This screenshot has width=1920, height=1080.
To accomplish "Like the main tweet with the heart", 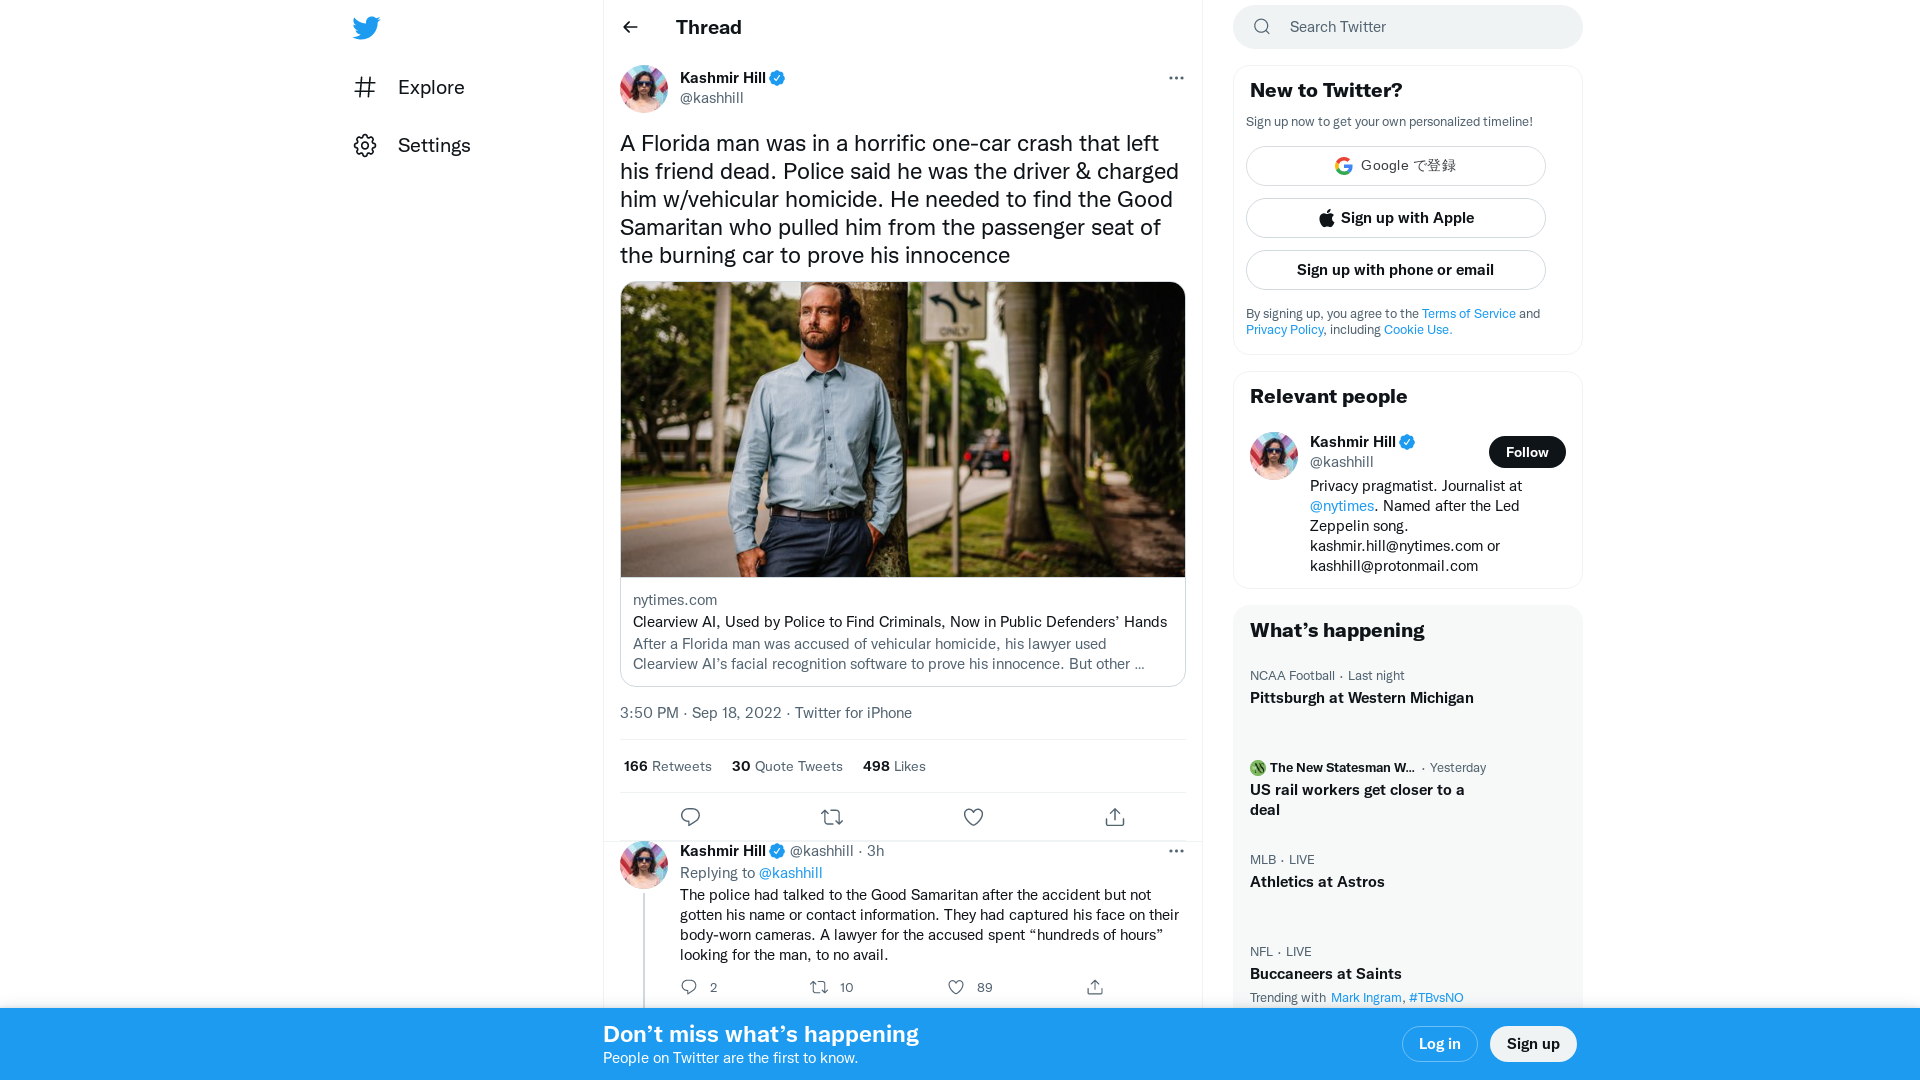I will (x=973, y=817).
